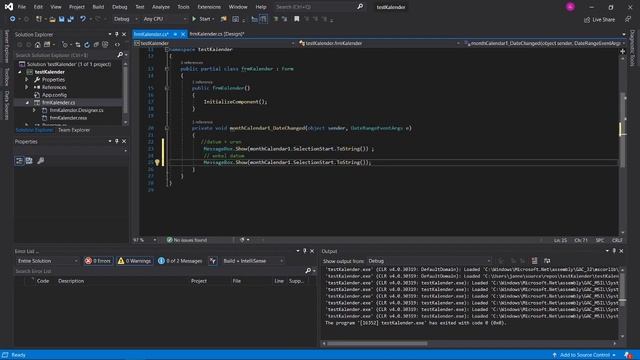Open the Debug menu
Viewport: 640px width, 360px height.
pyautogui.click(x=120, y=7)
